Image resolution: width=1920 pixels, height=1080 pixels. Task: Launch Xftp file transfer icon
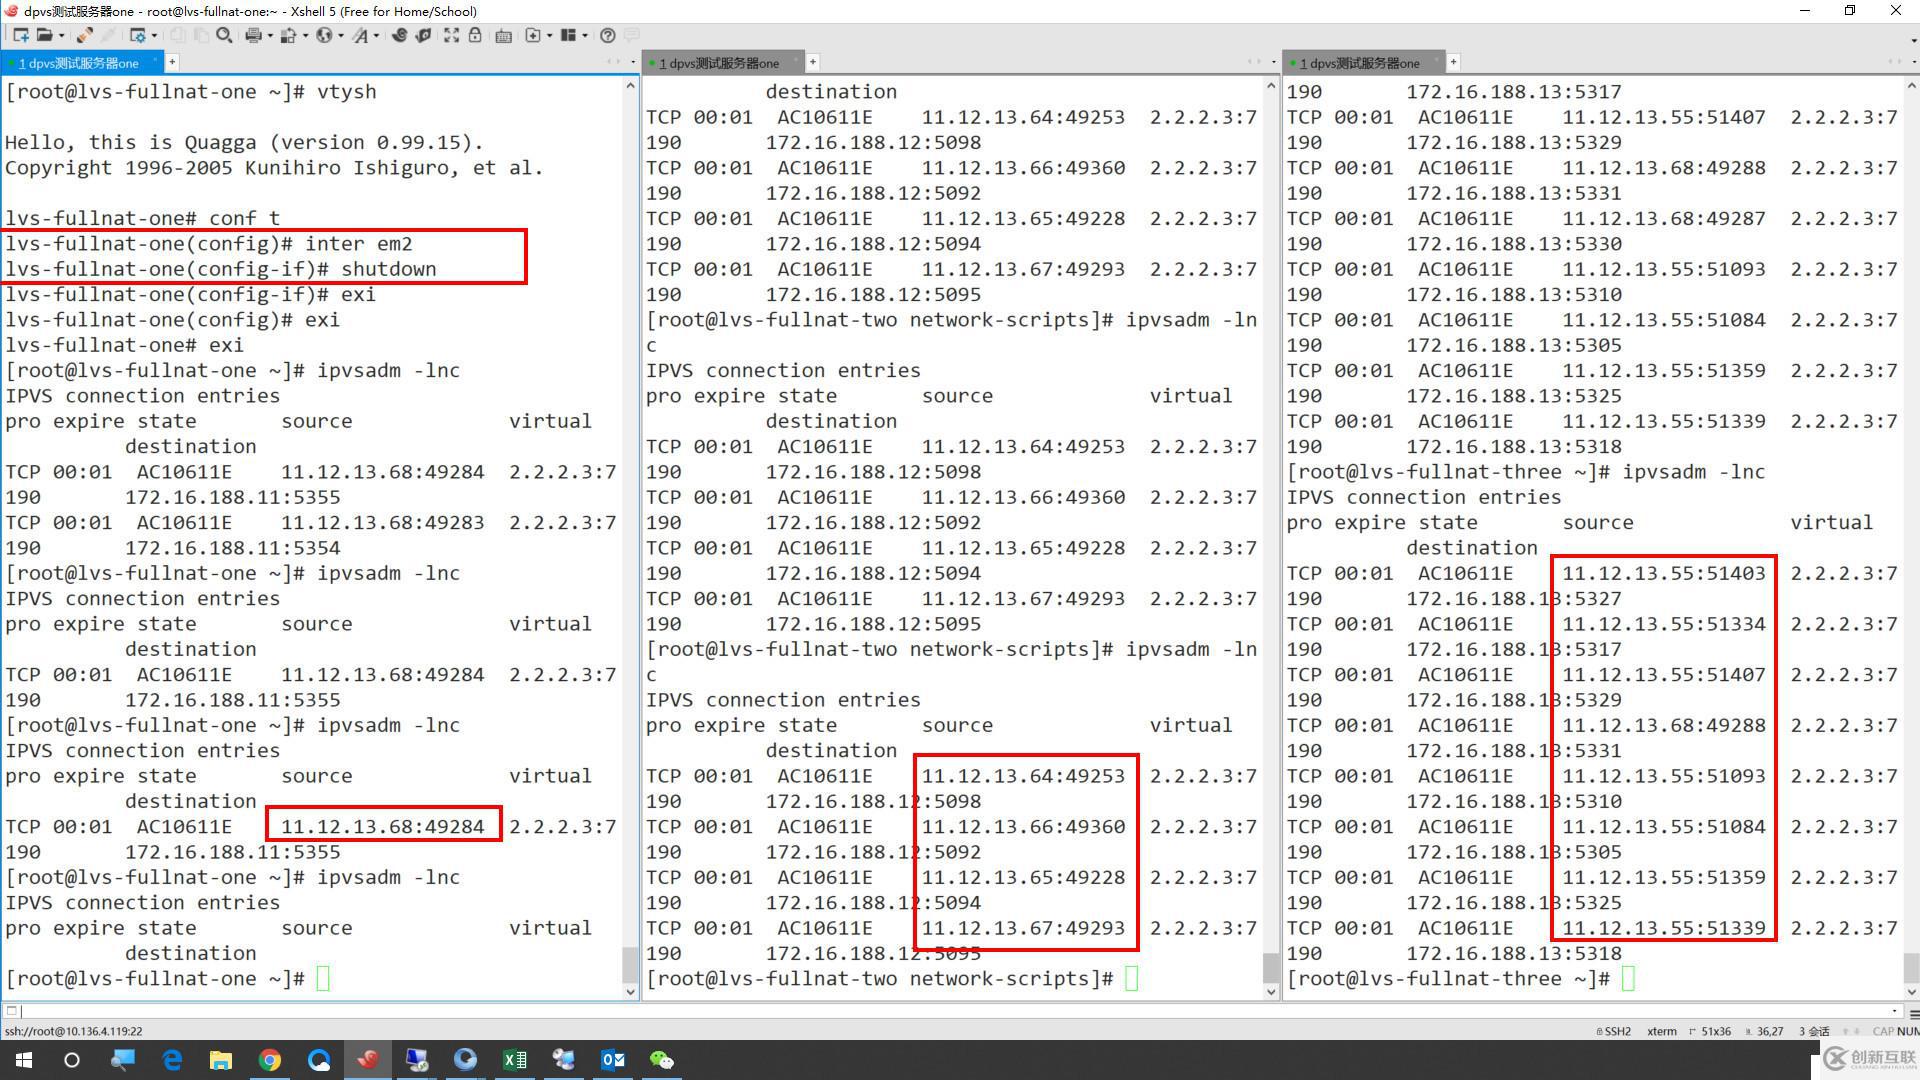coord(423,35)
